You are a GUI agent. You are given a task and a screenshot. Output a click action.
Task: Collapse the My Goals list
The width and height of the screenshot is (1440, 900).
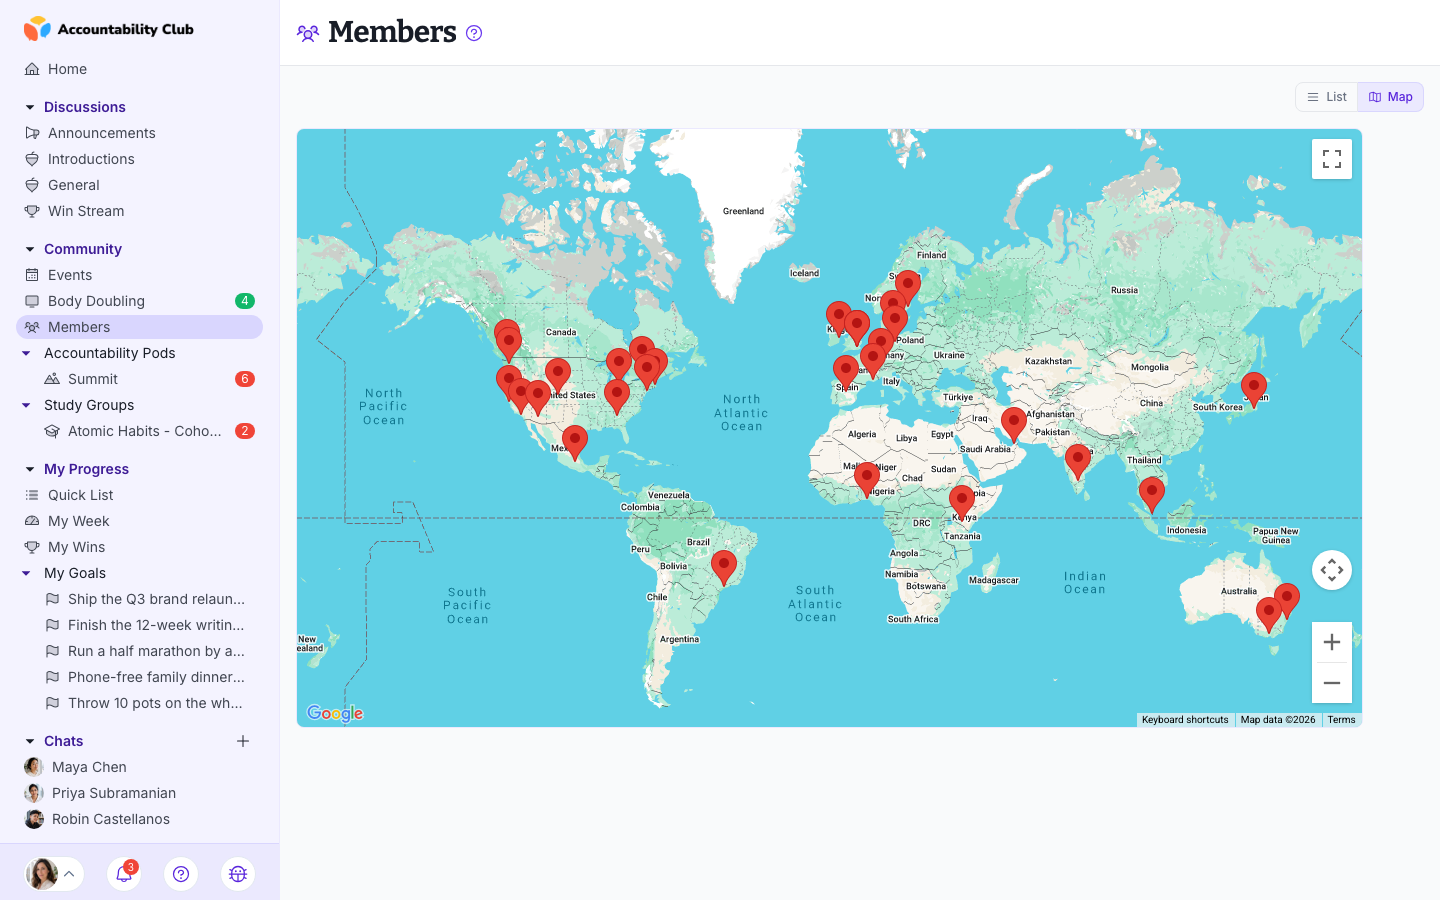click(27, 573)
